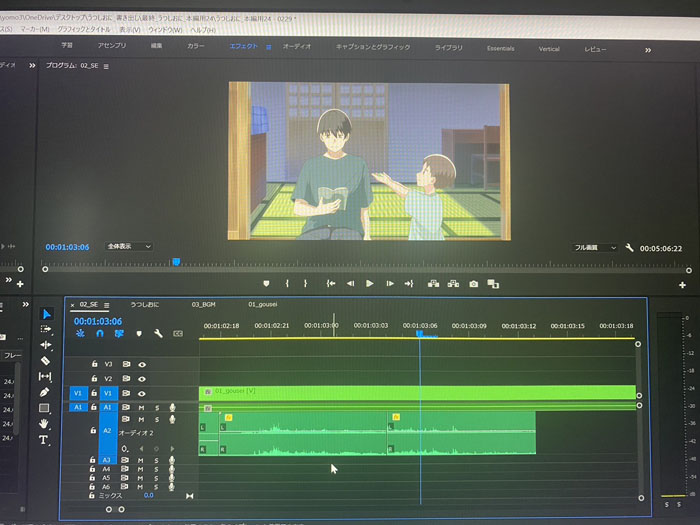Toggle Snap in timeline magnet
The width and height of the screenshot is (700, 525).
coord(100,333)
